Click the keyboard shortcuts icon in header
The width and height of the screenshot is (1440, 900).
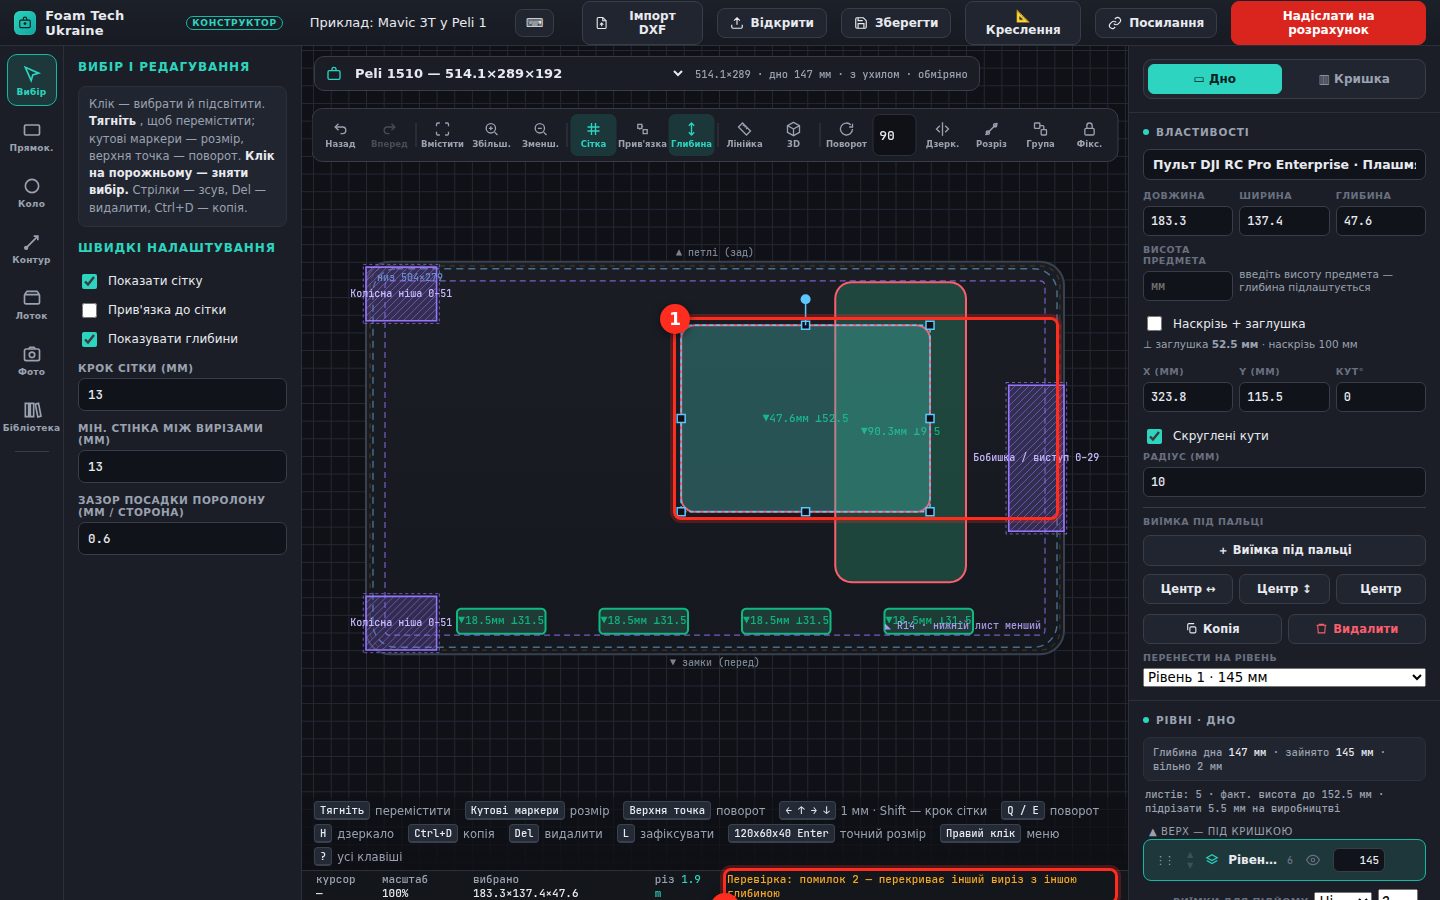coord(535,23)
